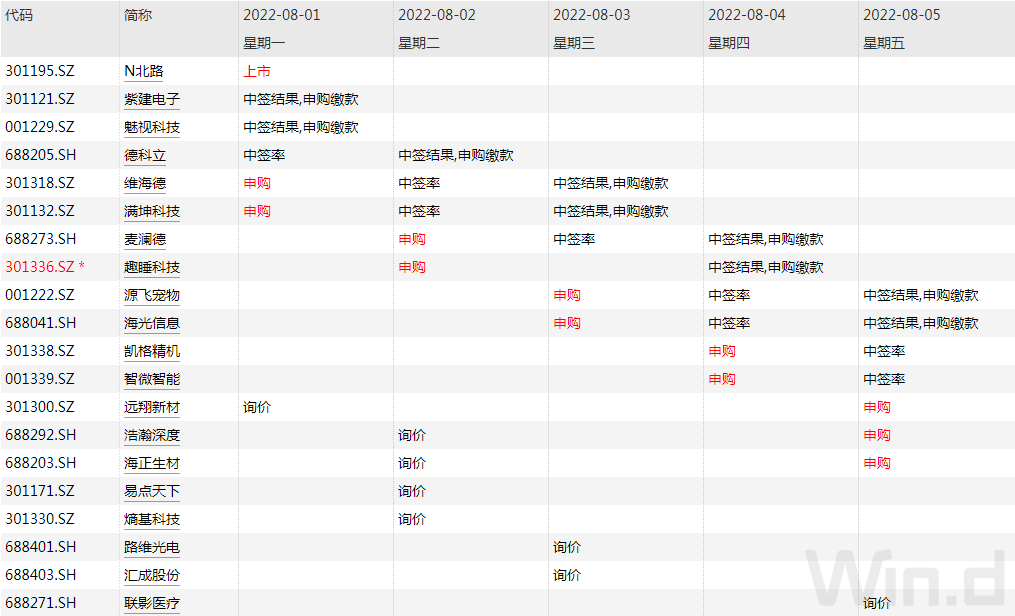Click 申购 in the 维海德 row
This screenshot has height=616, width=1015.
(x=257, y=183)
